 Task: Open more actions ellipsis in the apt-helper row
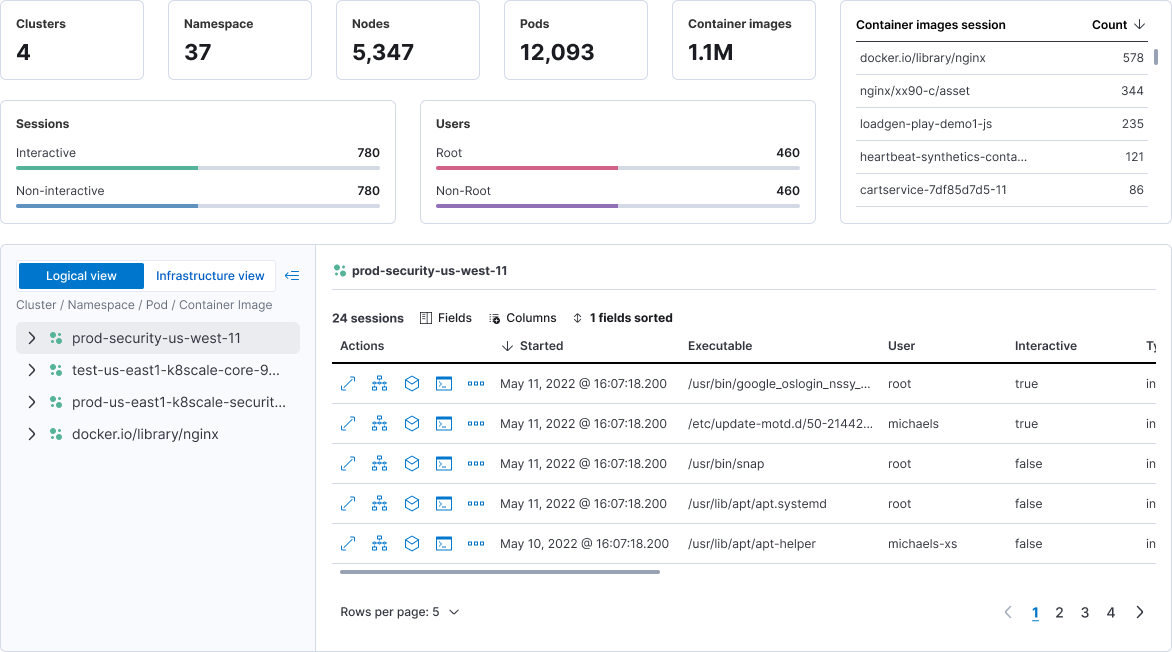coord(476,544)
